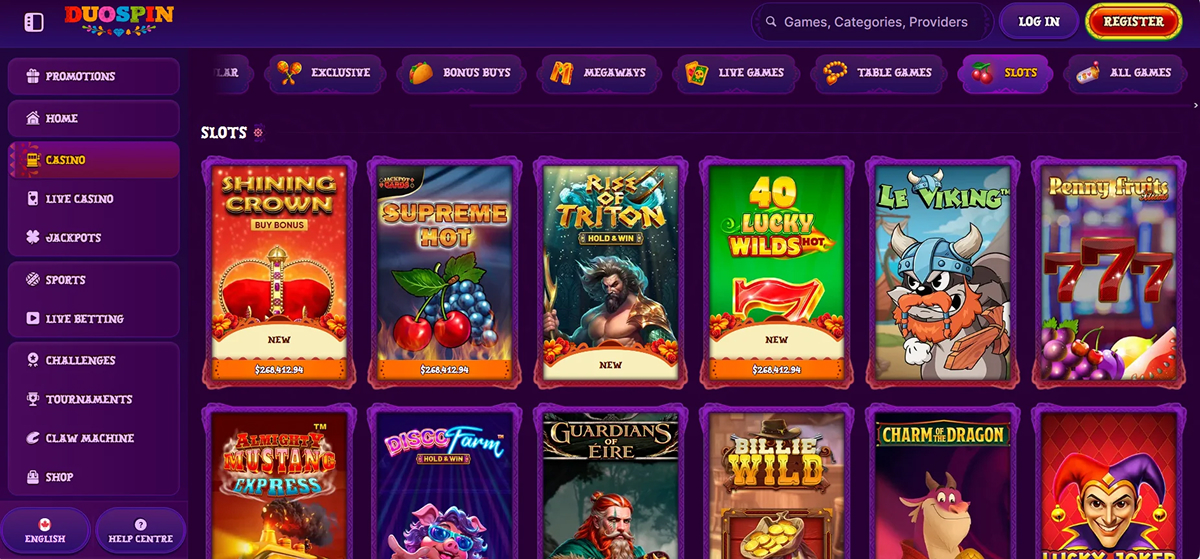Show the All Games category
This screenshot has width=1200, height=559.
(1125, 73)
